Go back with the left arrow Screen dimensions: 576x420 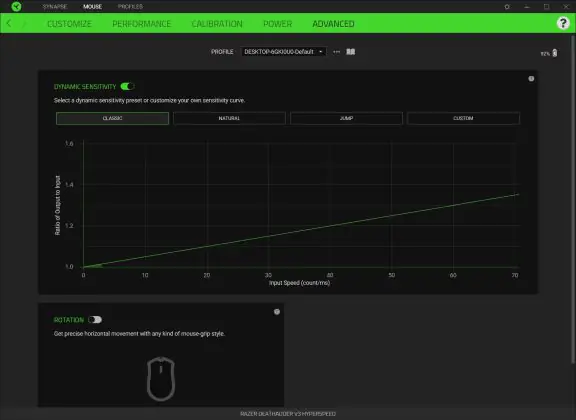point(9,24)
